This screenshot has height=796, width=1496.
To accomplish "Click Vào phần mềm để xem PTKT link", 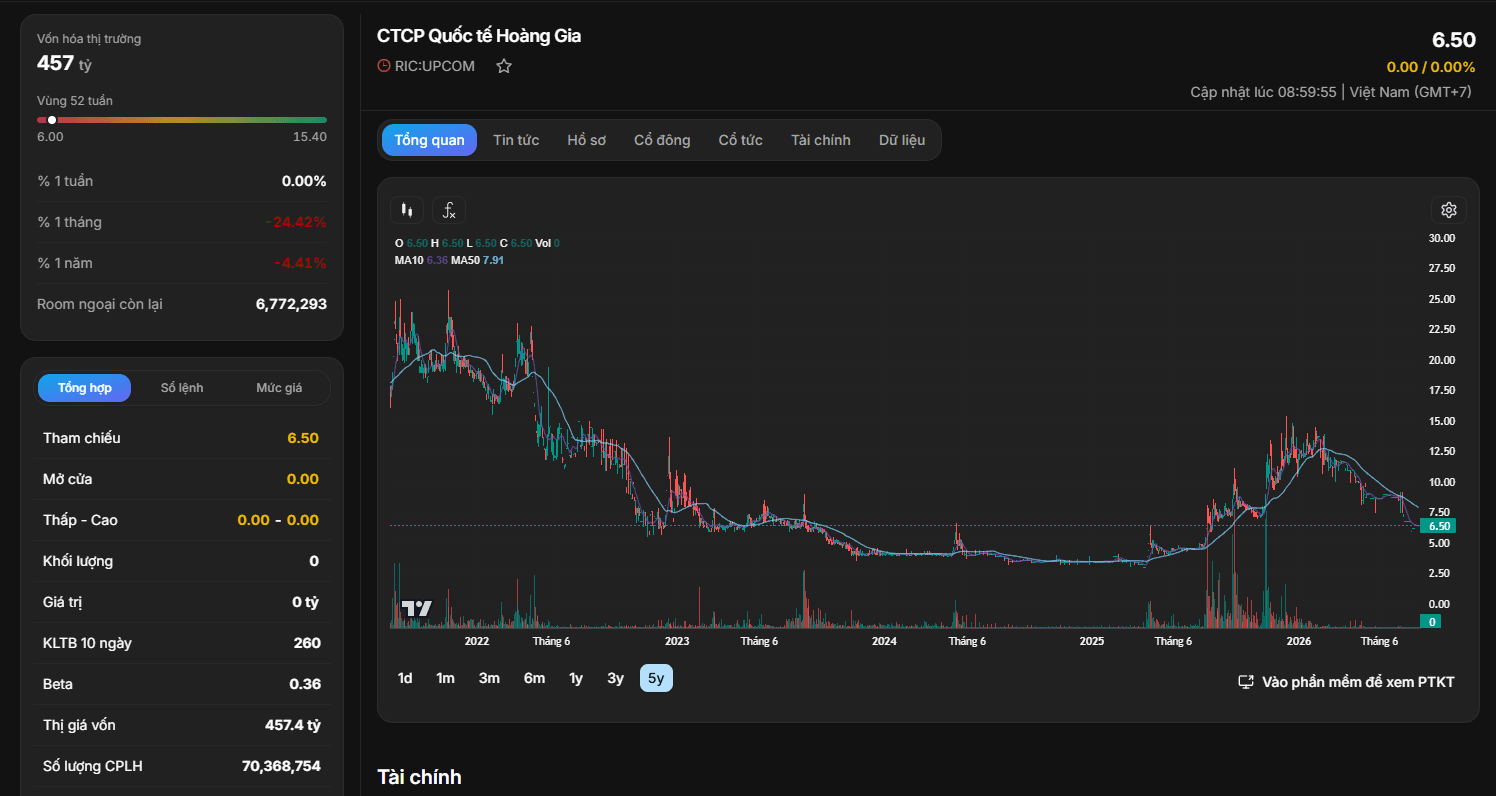I will click(x=1358, y=682).
